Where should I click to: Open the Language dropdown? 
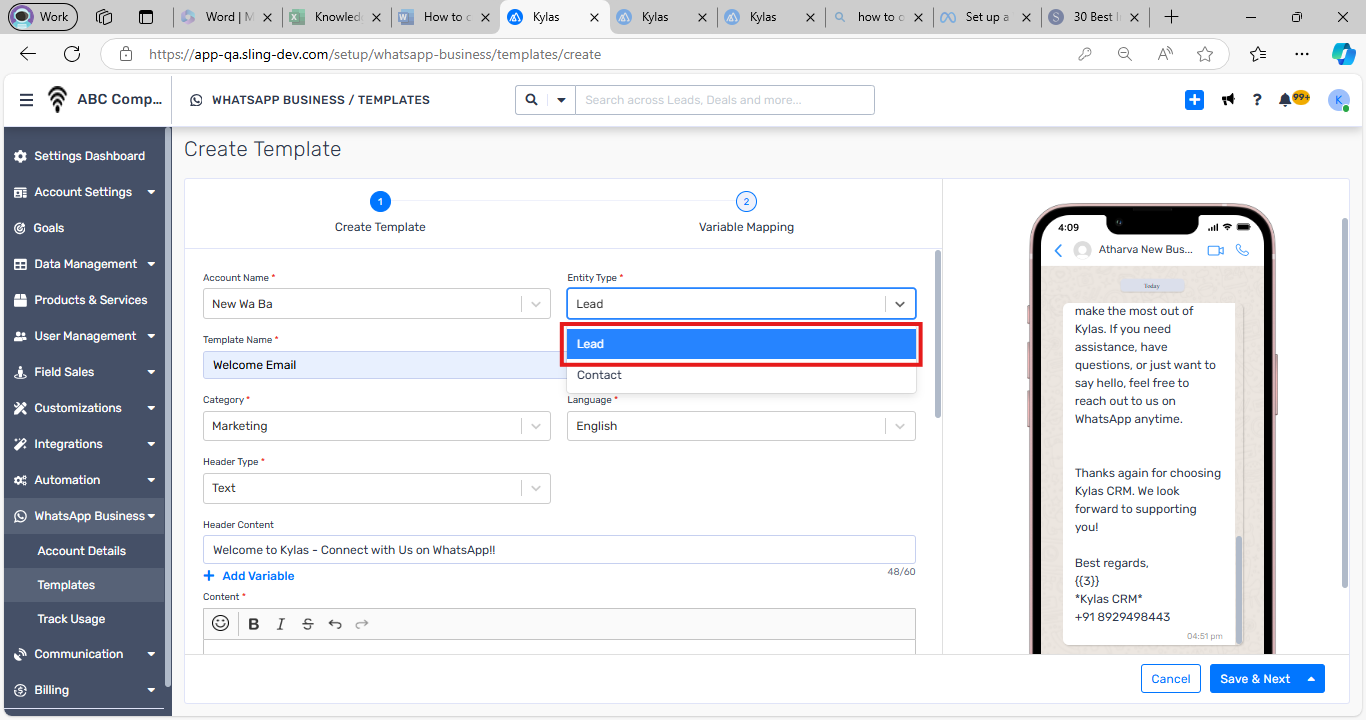(x=741, y=426)
